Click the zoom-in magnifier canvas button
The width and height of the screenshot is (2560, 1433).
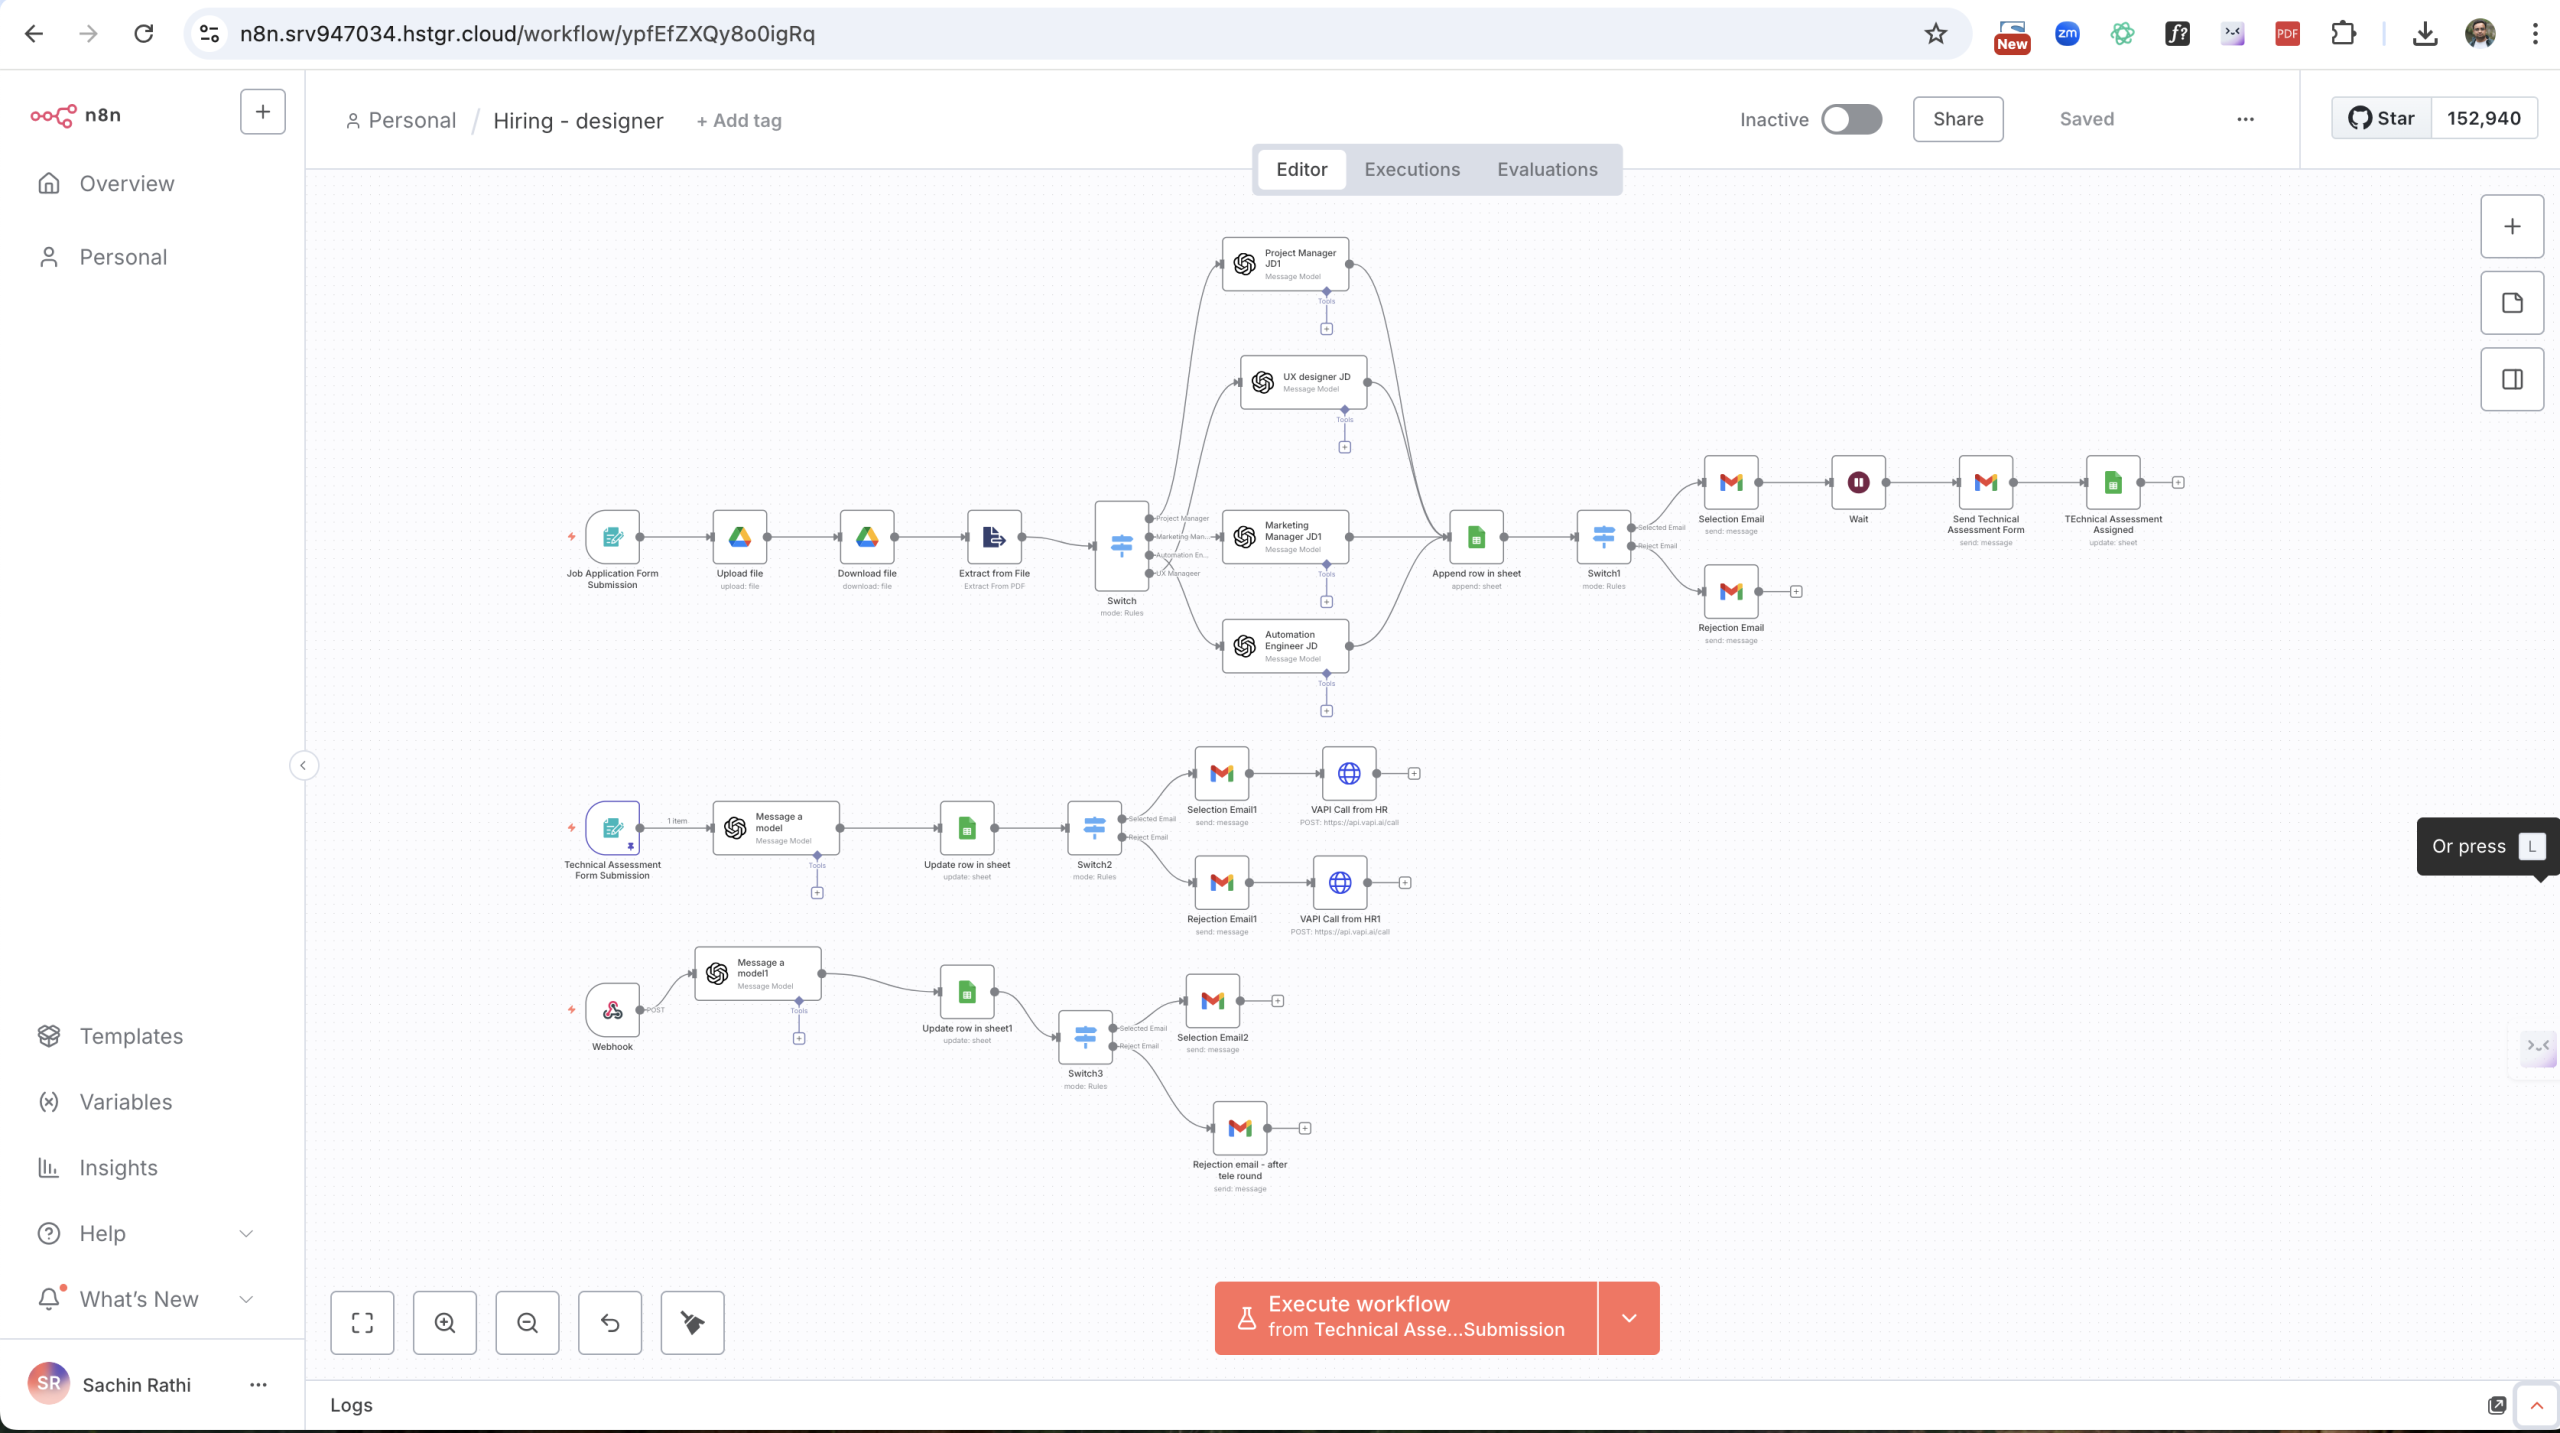coord(445,1322)
